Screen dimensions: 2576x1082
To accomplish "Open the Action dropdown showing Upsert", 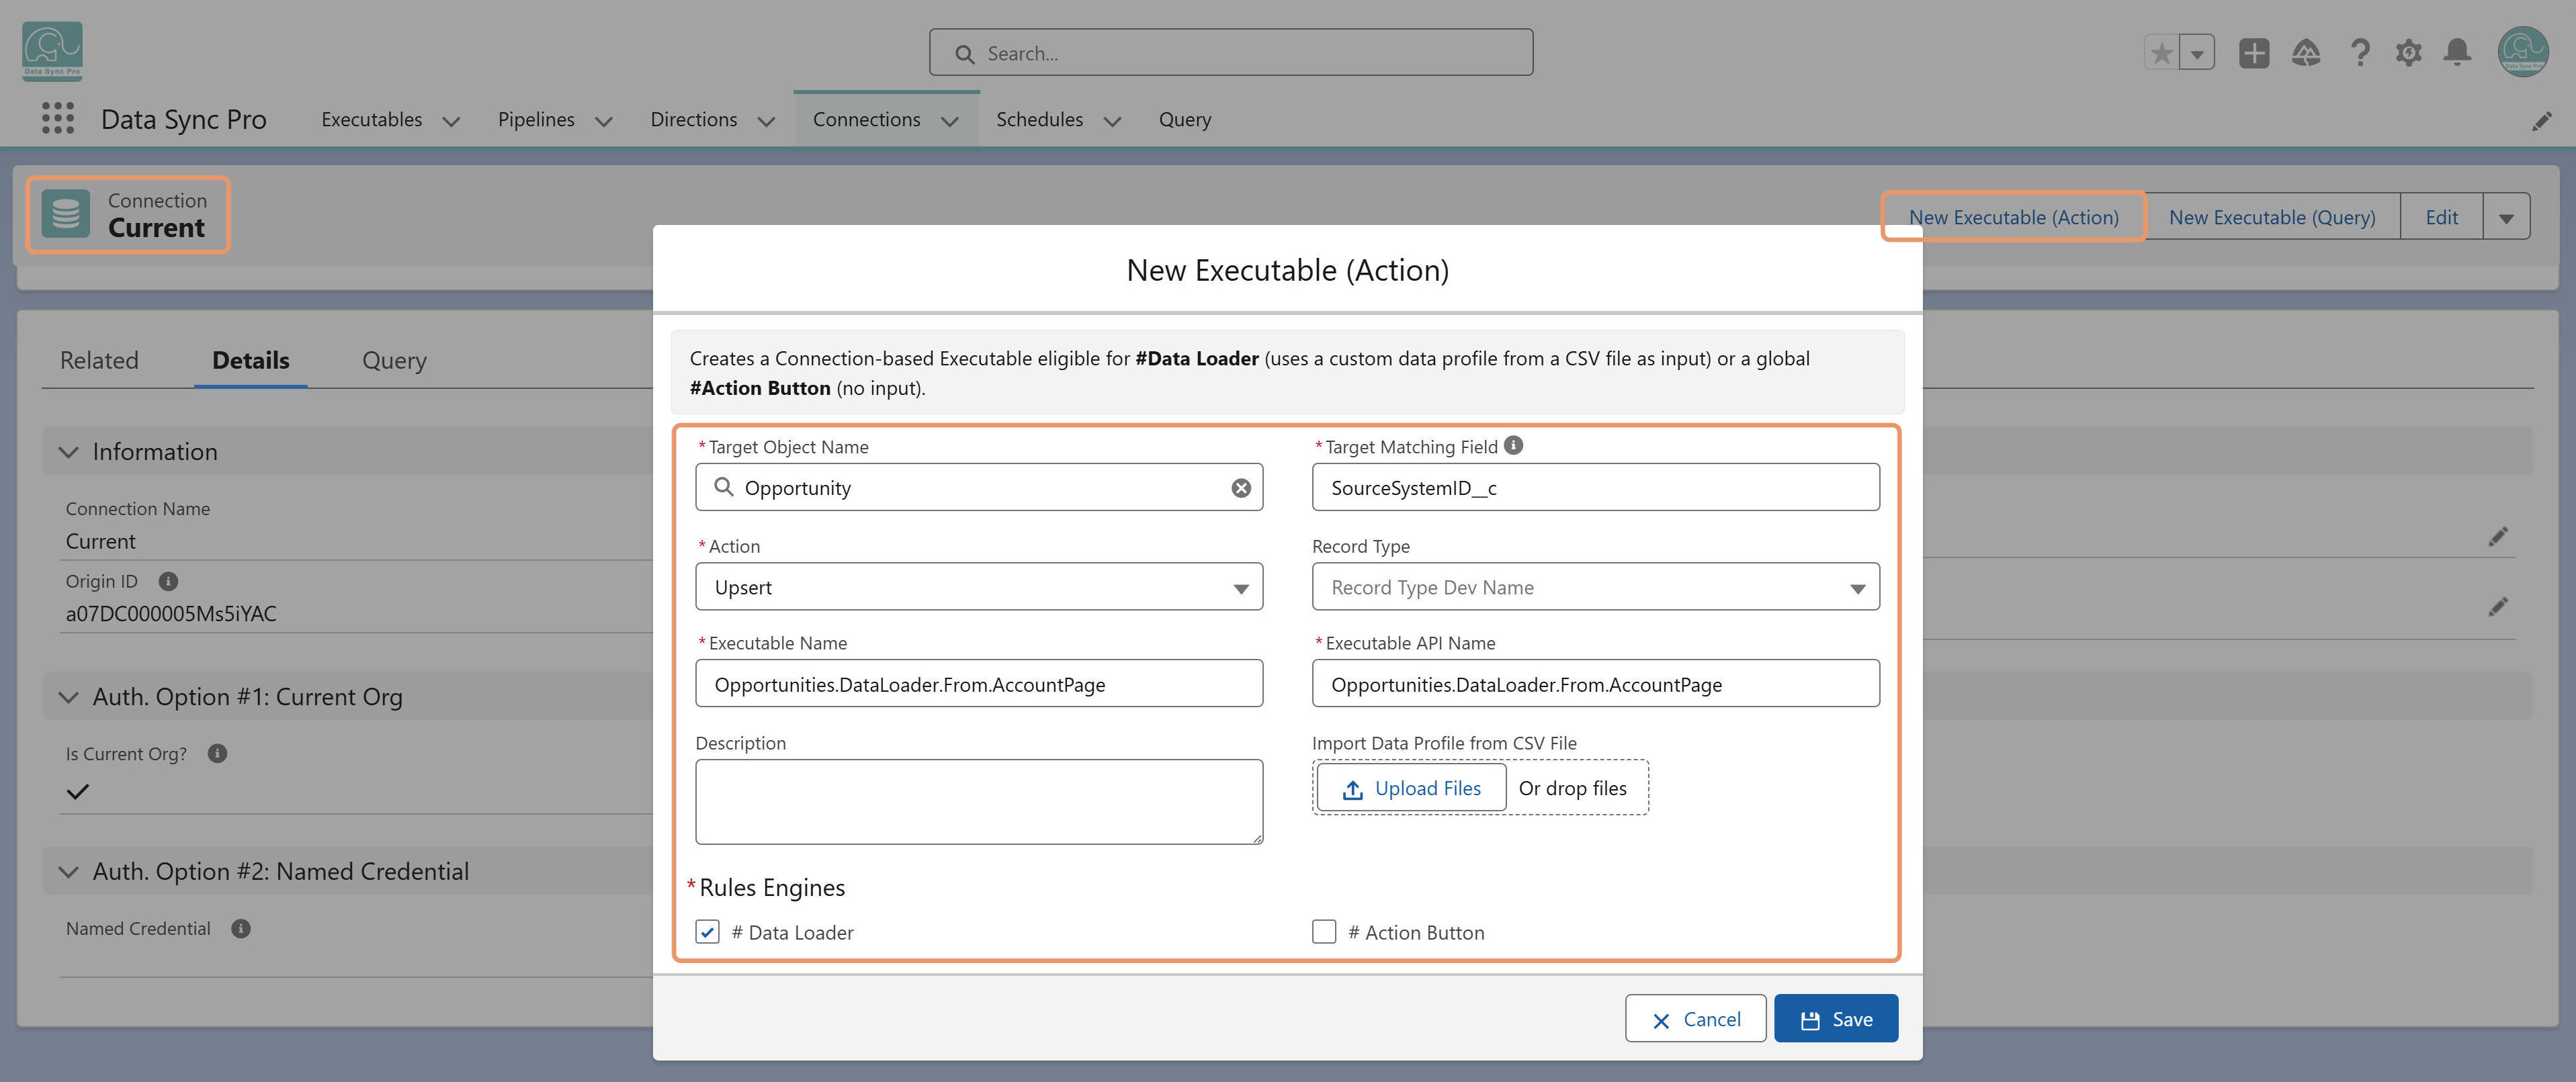I will point(979,587).
